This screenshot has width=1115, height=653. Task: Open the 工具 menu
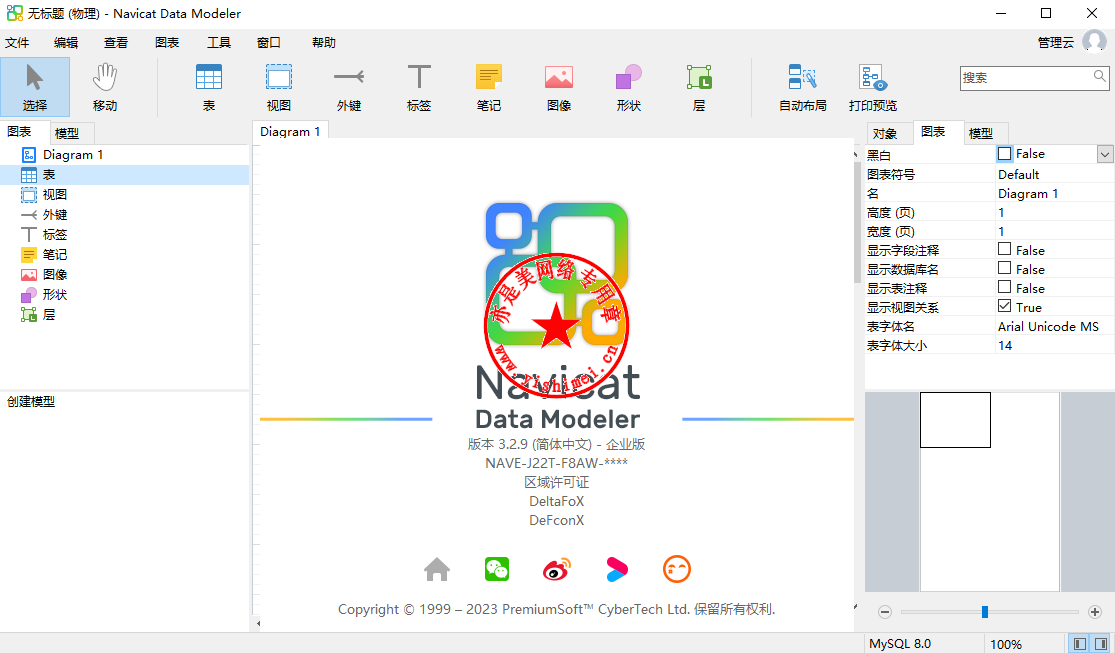[219, 43]
